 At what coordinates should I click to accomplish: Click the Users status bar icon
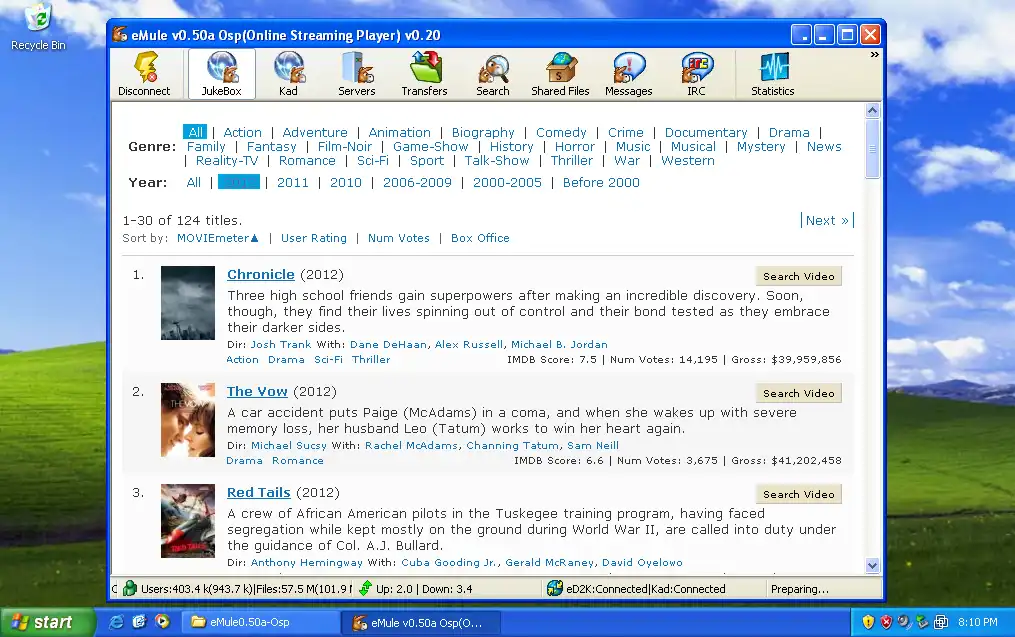[129, 588]
